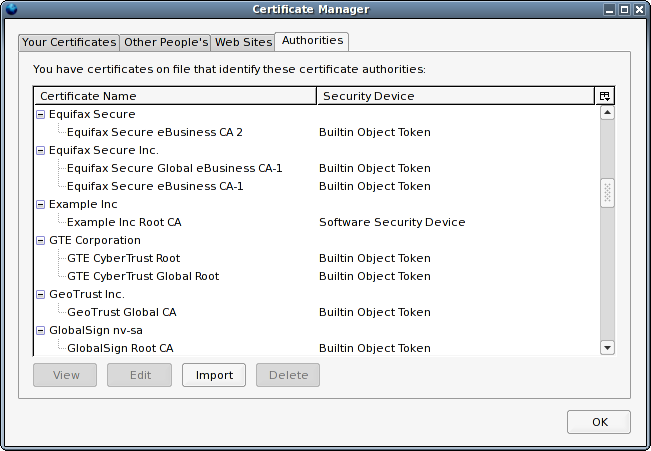Select Equifax Secure Global eBusiness CA-1

(x=174, y=168)
